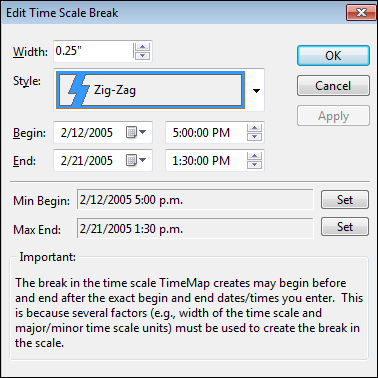Click the Begin date field 2/12/2005
Viewport: 378px width, 378px height.
(x=87, y=133)
